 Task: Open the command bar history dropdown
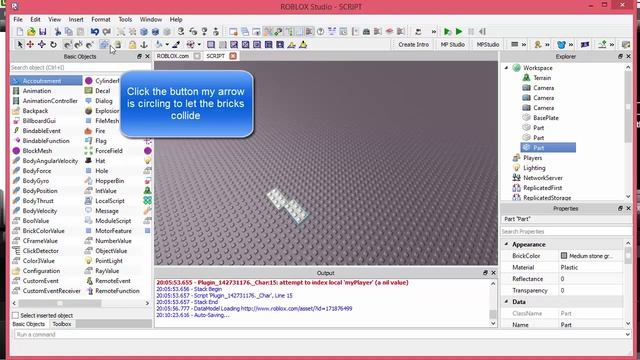click(628, 334)
